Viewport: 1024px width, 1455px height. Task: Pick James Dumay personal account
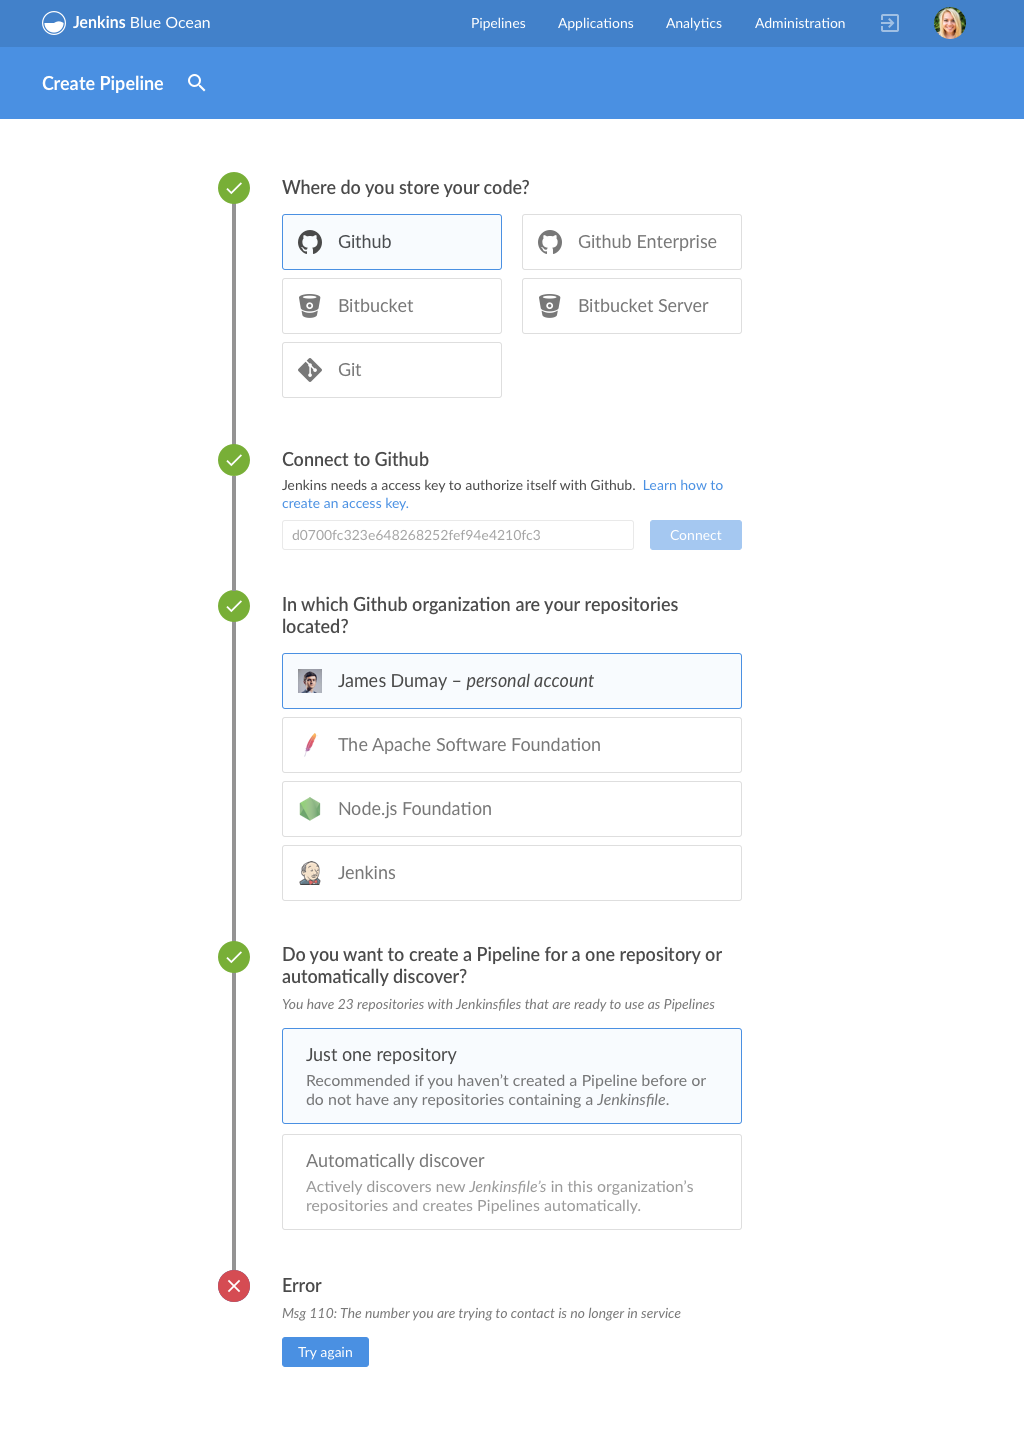click(x=512, y=681)
